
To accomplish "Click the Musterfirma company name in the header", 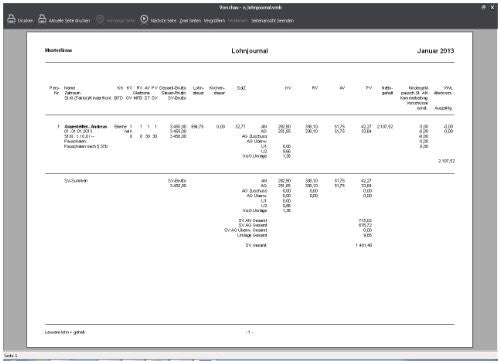I will (x=58, y=50).
